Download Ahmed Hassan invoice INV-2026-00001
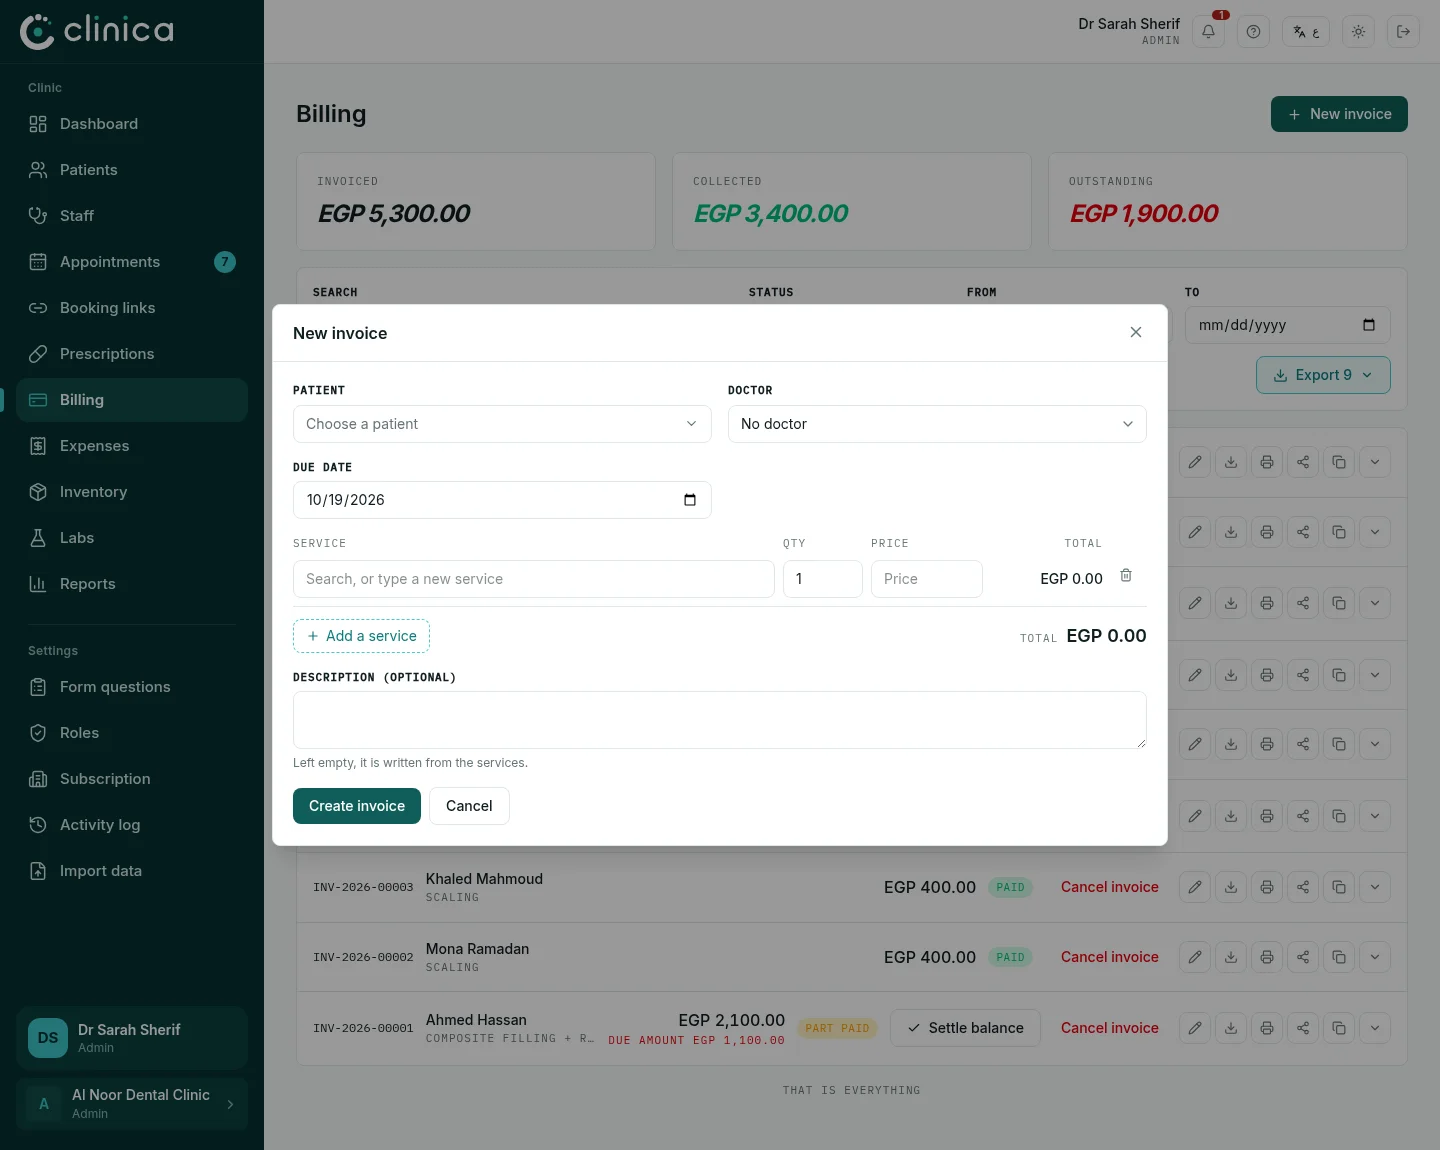The height and width of the screenshot is (1150, 1440). tap(1231, 1028)
